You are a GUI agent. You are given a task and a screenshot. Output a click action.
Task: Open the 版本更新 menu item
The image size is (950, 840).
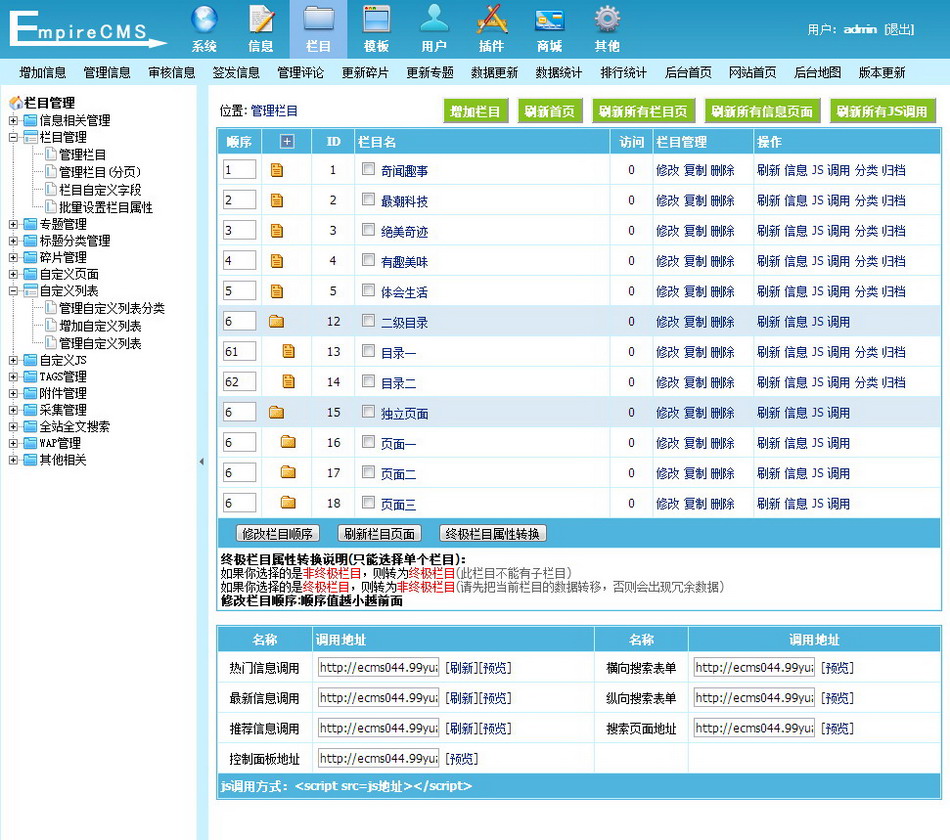pyautogui.click(x=882, y=73)
